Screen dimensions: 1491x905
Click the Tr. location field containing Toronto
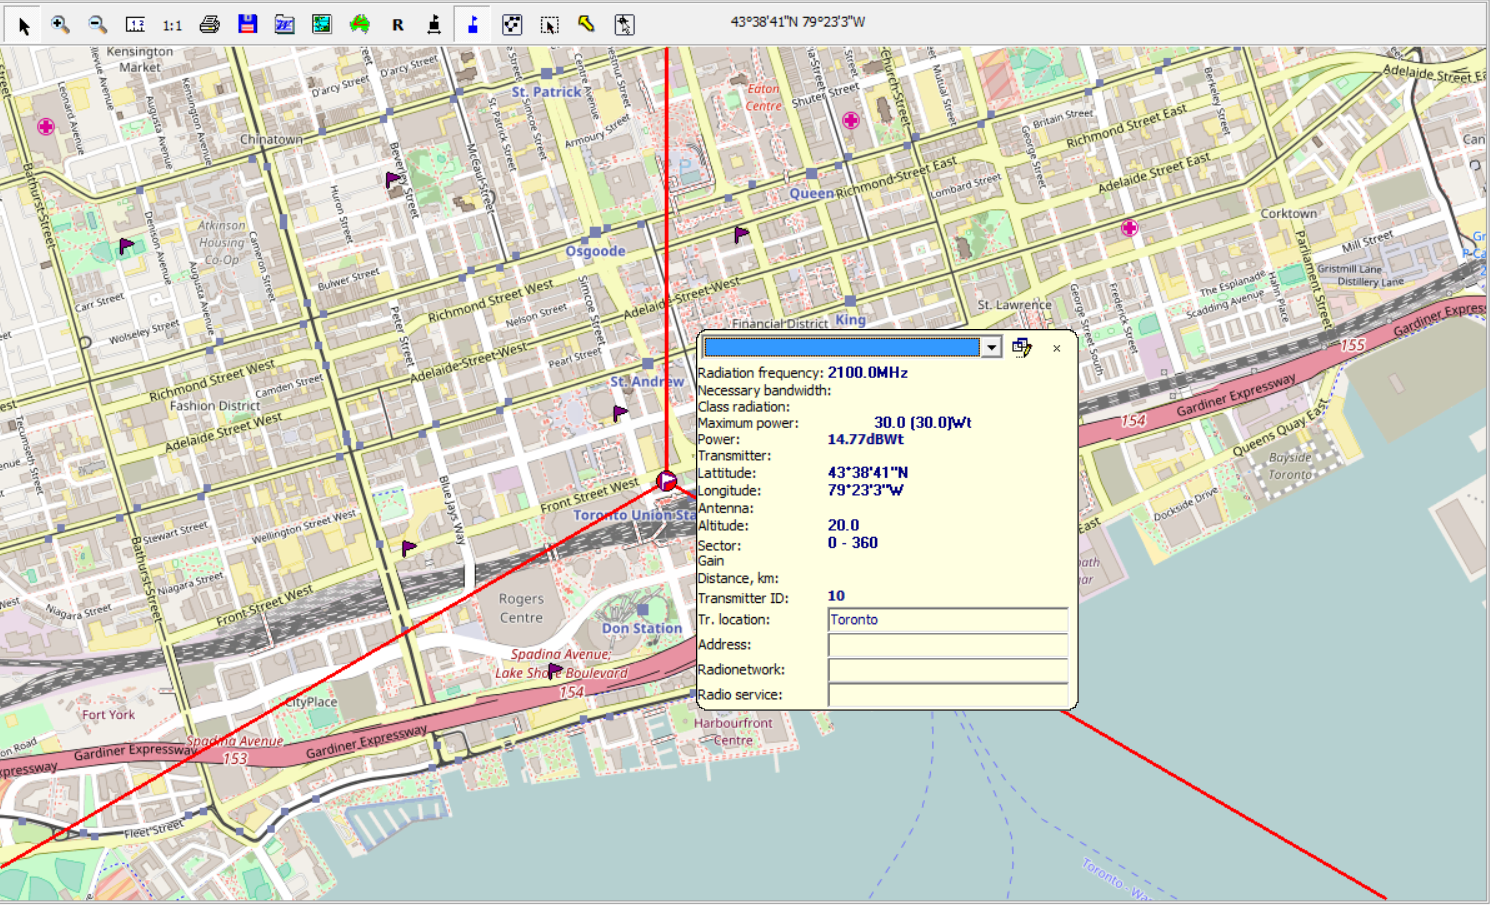coord(947,620)
